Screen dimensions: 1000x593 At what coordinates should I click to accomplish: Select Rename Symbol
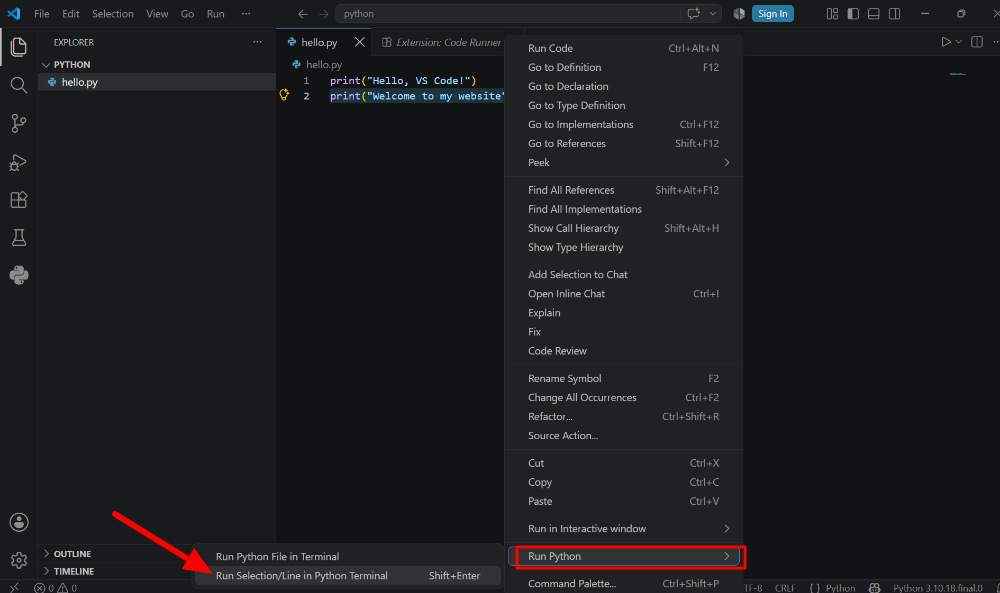(624, 379)
